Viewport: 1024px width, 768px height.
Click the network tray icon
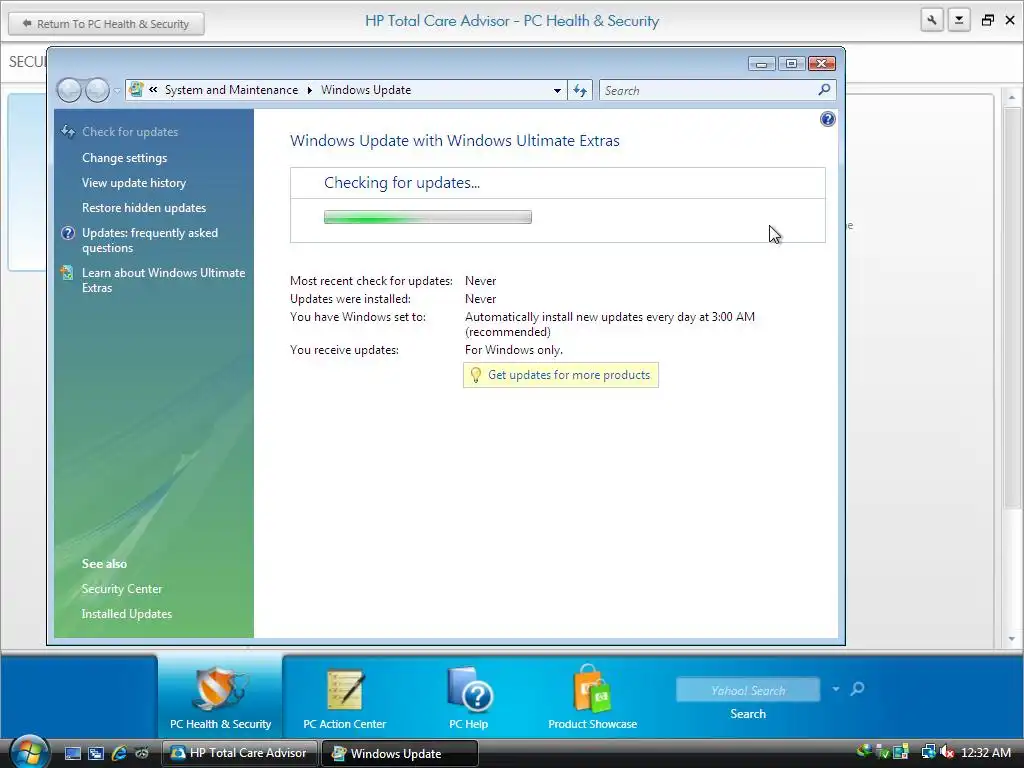[928, 752]
